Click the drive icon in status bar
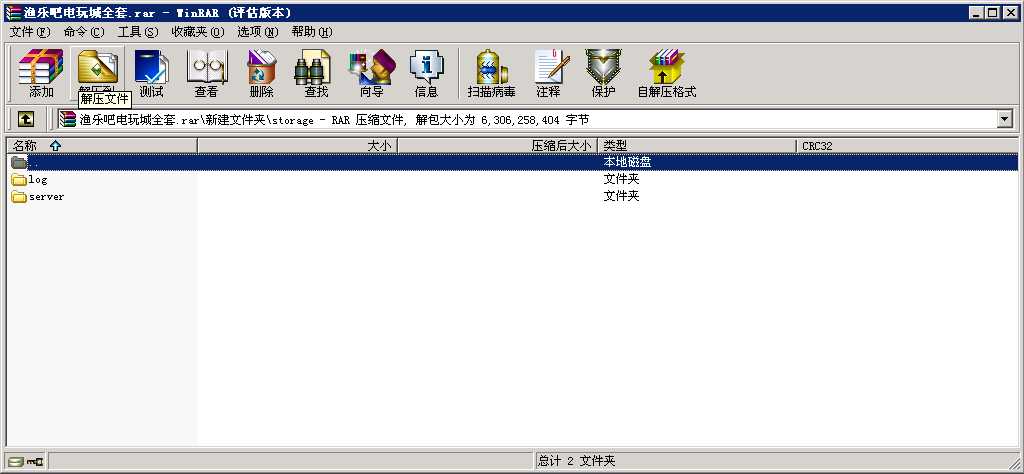The height and width of the screenshot is (474, 1024). coord(16,462)
